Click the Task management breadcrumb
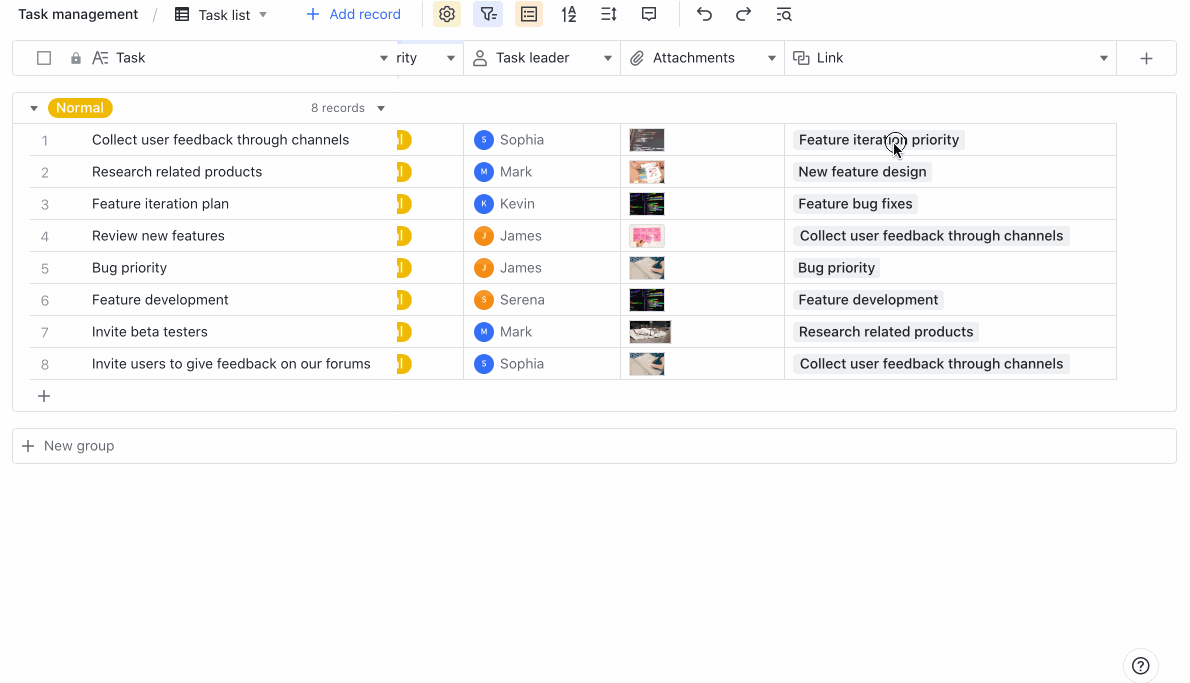The width and height of the screenshot is (1190, 683). tap(78, 14)
